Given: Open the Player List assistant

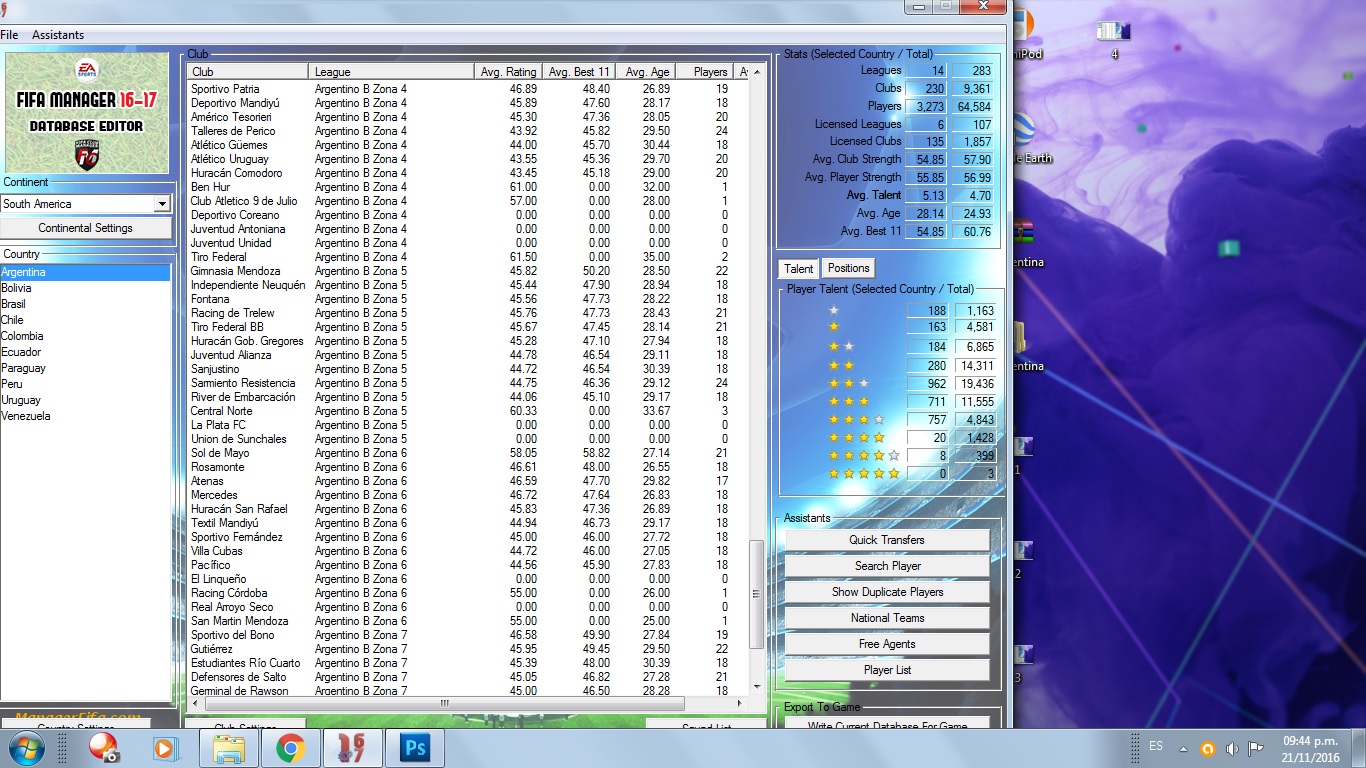Looking at the screenshot, I should [887, 670].
